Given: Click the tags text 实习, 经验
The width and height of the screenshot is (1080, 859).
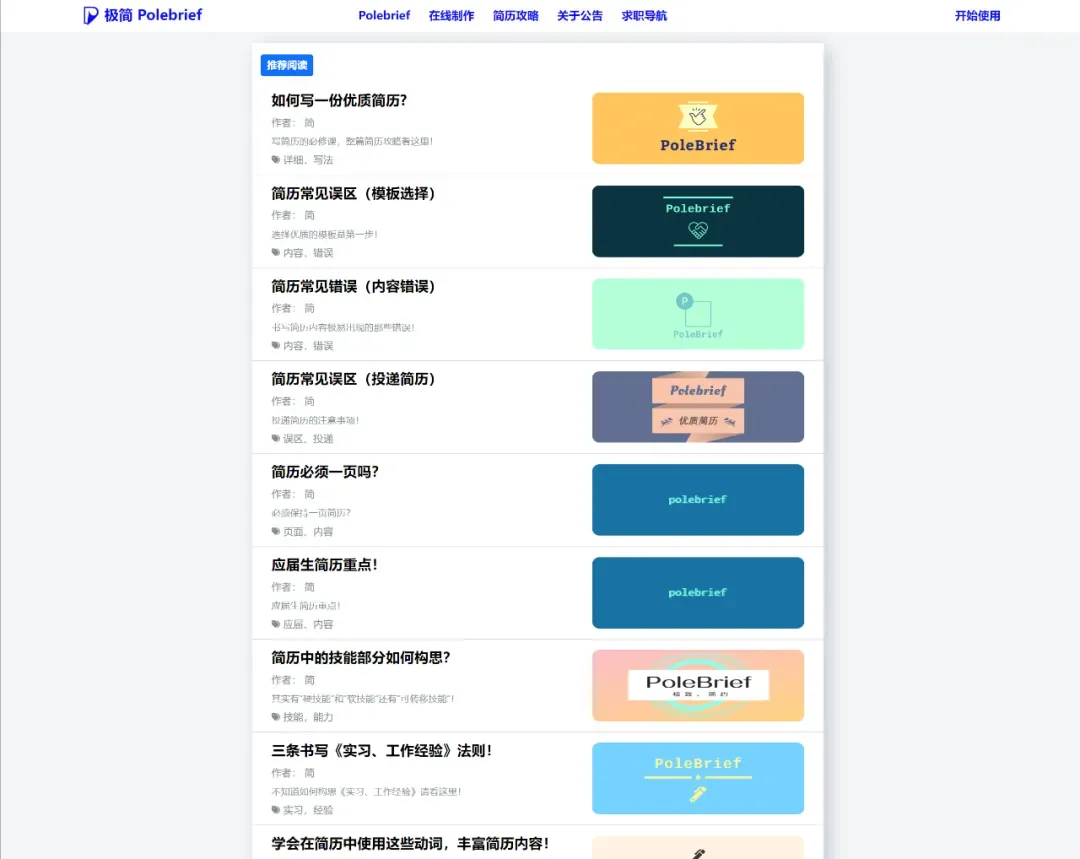Looking at the screenshot, I should click(x=308, y=810).
